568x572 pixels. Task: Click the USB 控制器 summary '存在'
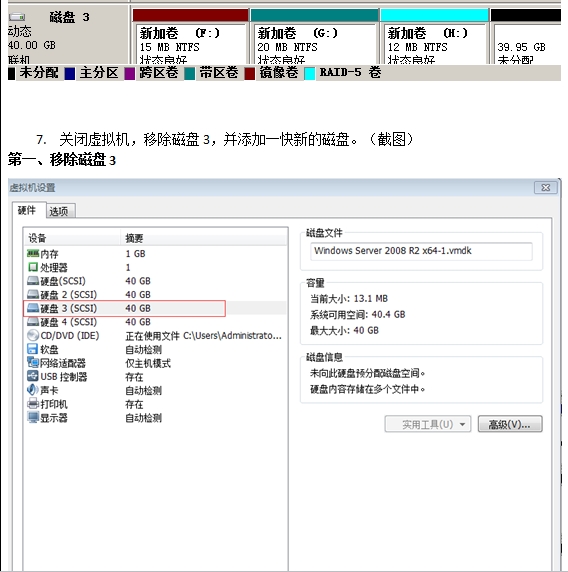point(134,377)
